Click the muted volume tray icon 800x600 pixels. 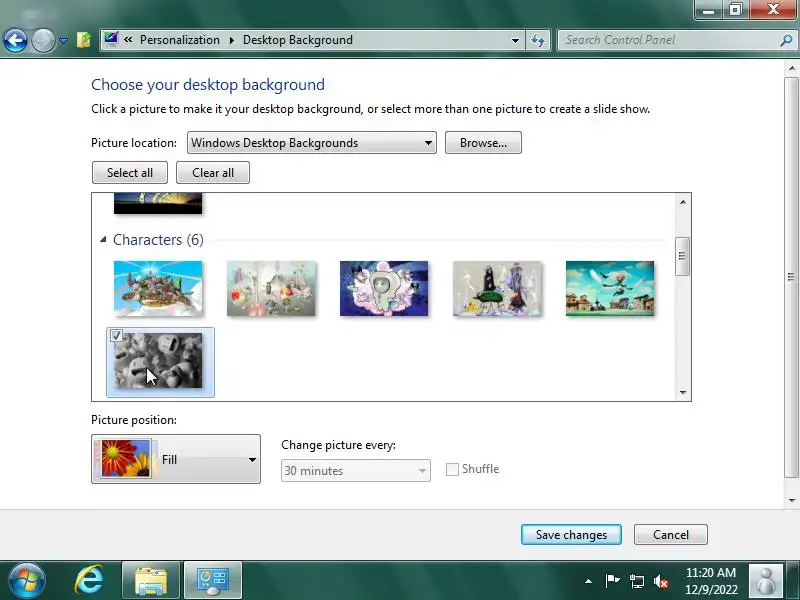pos(661,581)
